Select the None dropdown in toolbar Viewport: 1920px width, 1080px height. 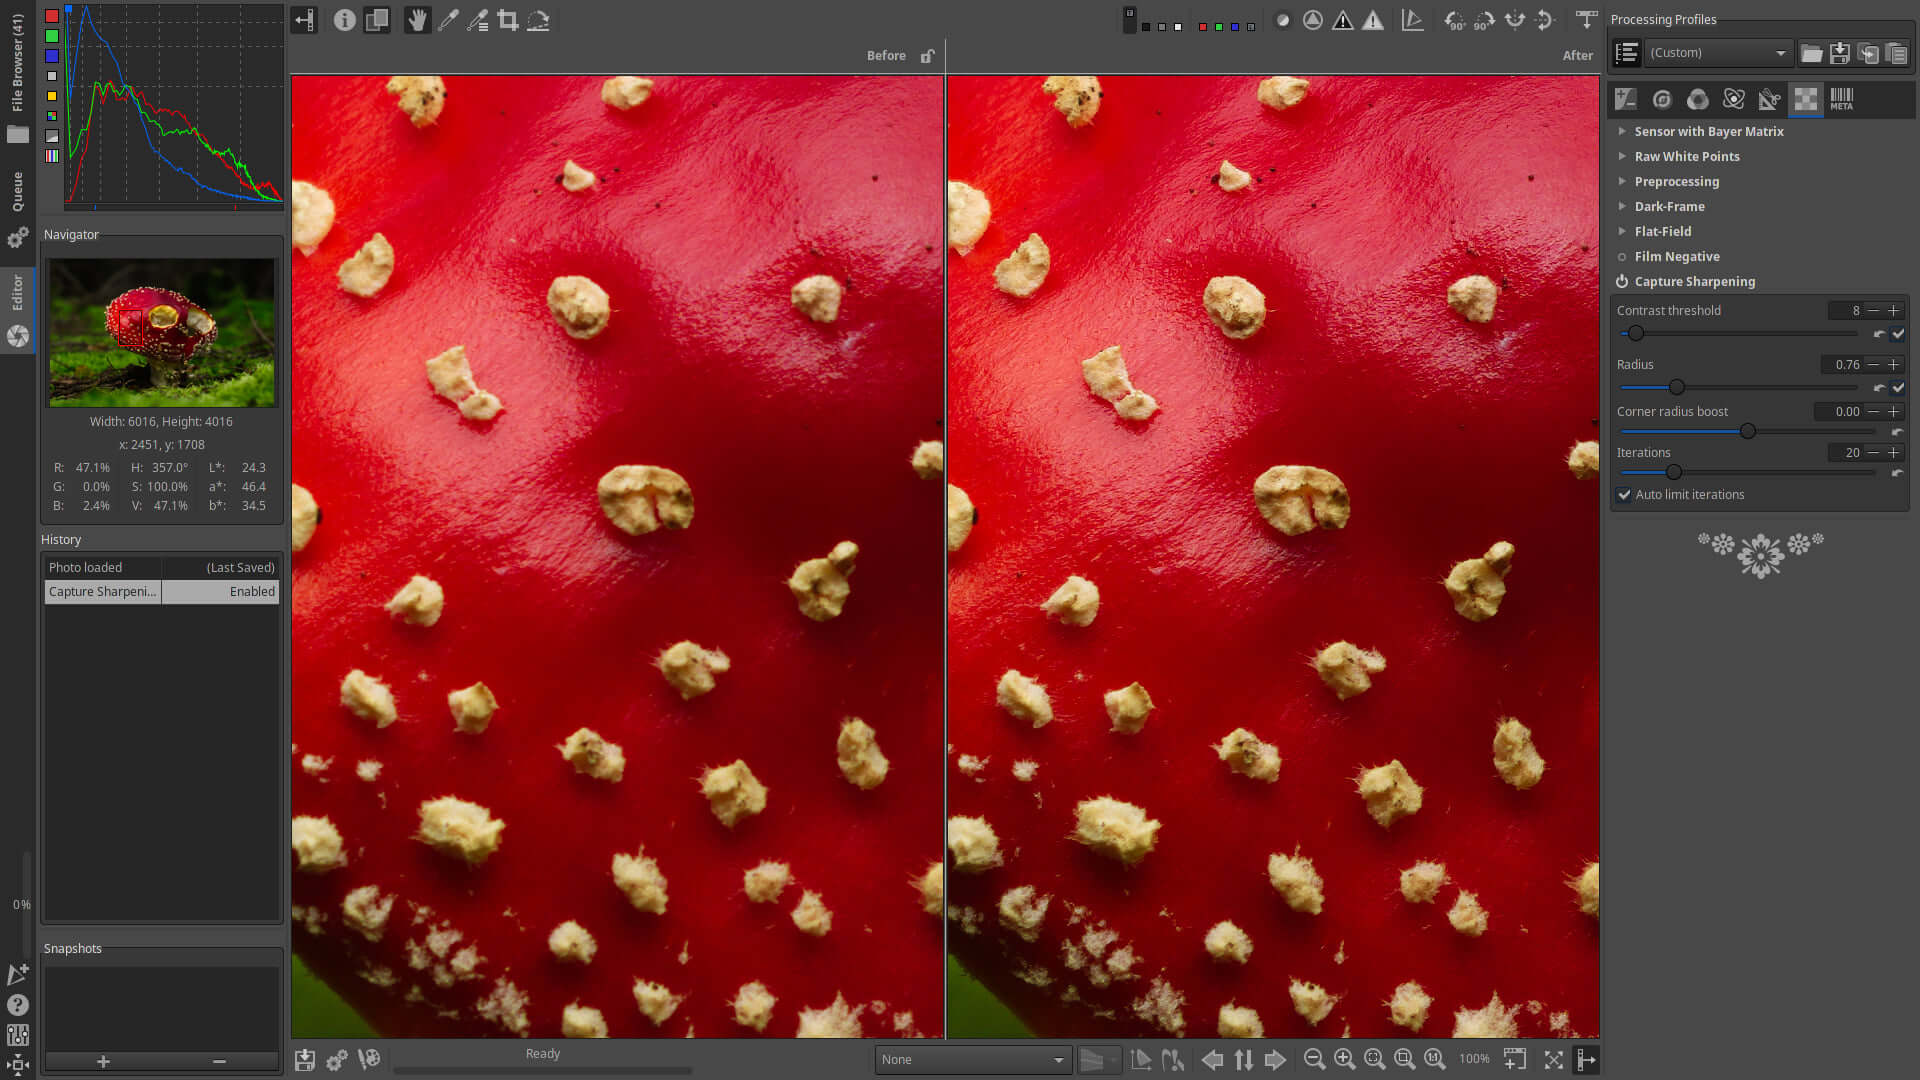[972, 1059]
